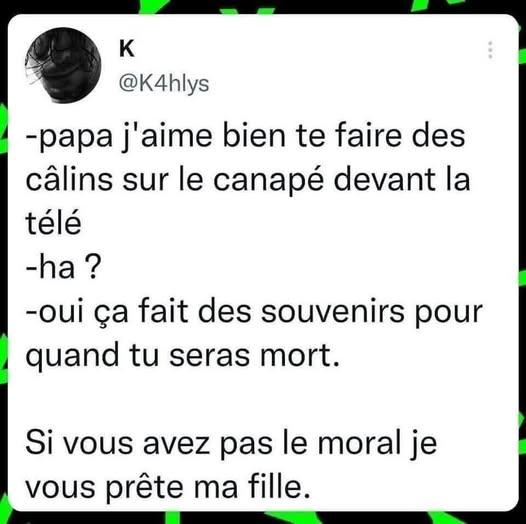The height and width of the screenshot is (524, 526).
Task: Select the line quand tu seras mort.
Action: coord(183,356)
